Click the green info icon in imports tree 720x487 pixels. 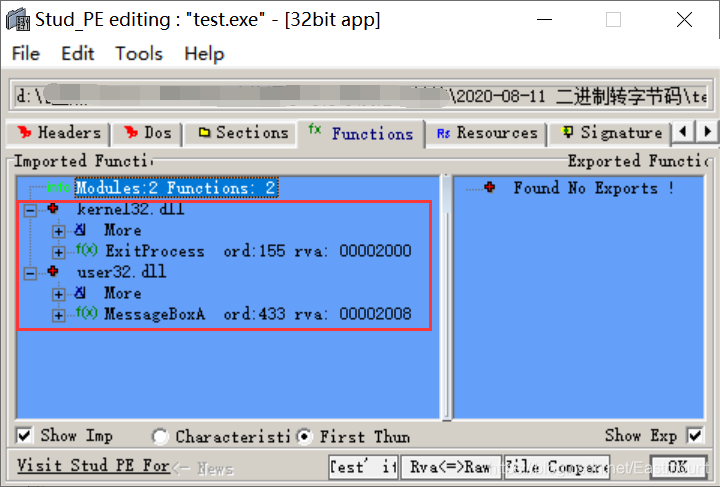[x=58, y=187]
